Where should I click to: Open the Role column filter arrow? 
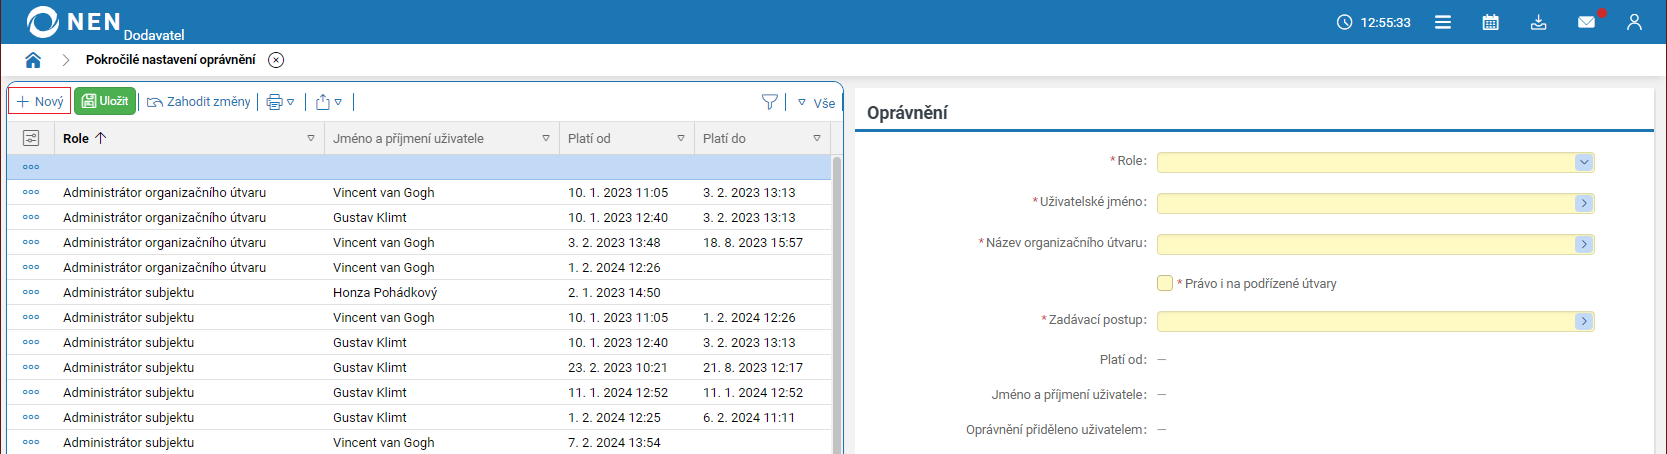click(311, 139)
